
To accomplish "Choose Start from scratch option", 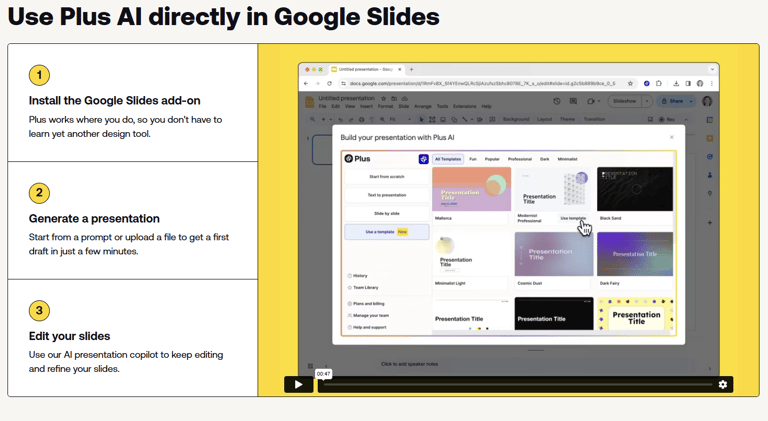I will [x=387, y=177].
